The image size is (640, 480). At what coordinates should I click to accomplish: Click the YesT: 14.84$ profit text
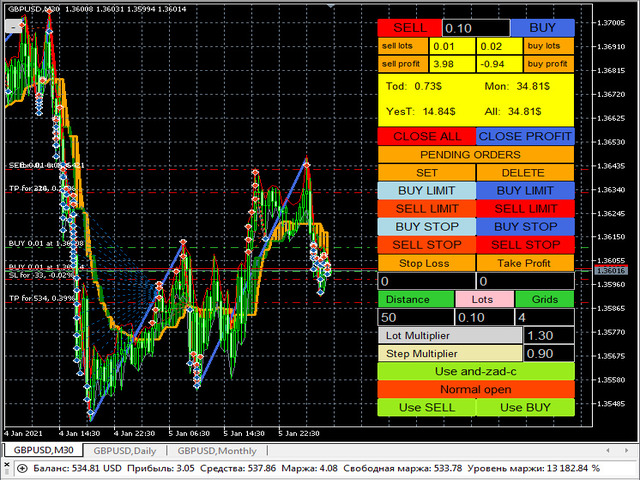(420, 111)
